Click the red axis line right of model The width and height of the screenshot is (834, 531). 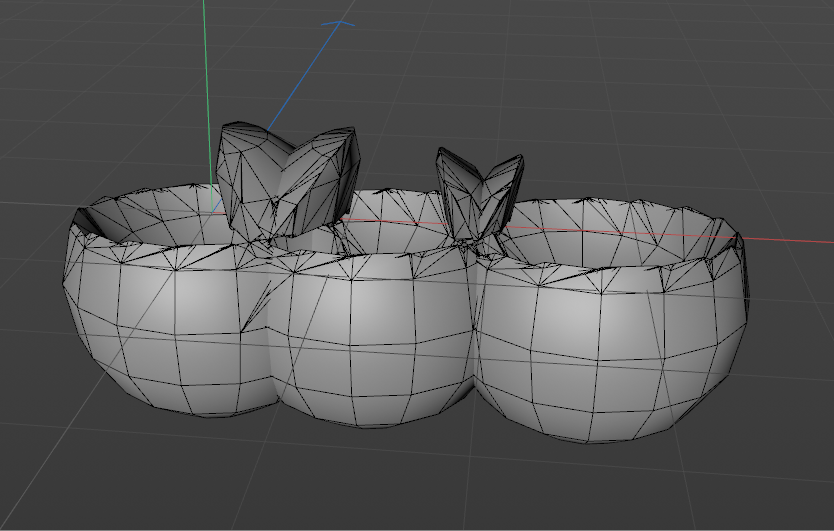pyautogui.click(x=790, y=241)
